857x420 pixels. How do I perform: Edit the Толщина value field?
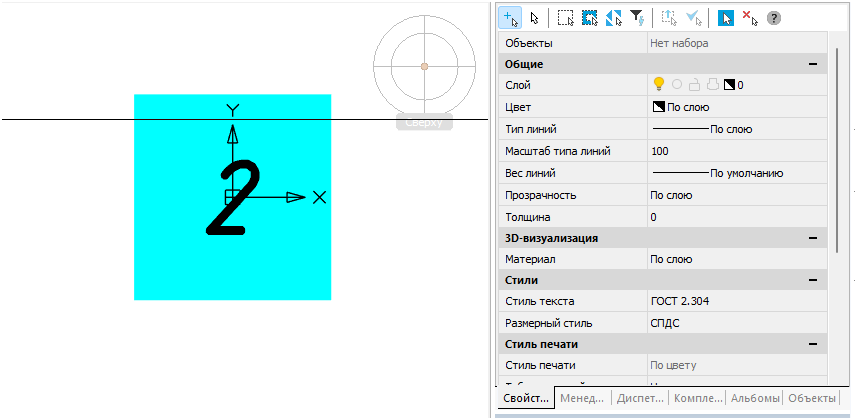click(x=737, y=217)
